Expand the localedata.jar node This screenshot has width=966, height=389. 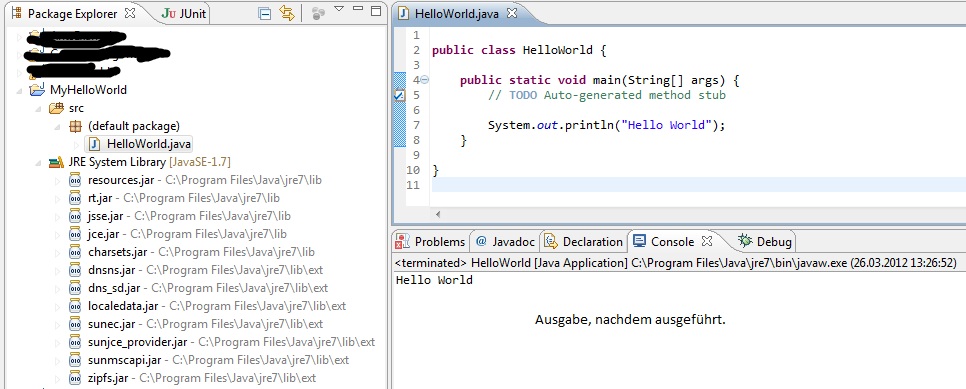tap(59, 306)
